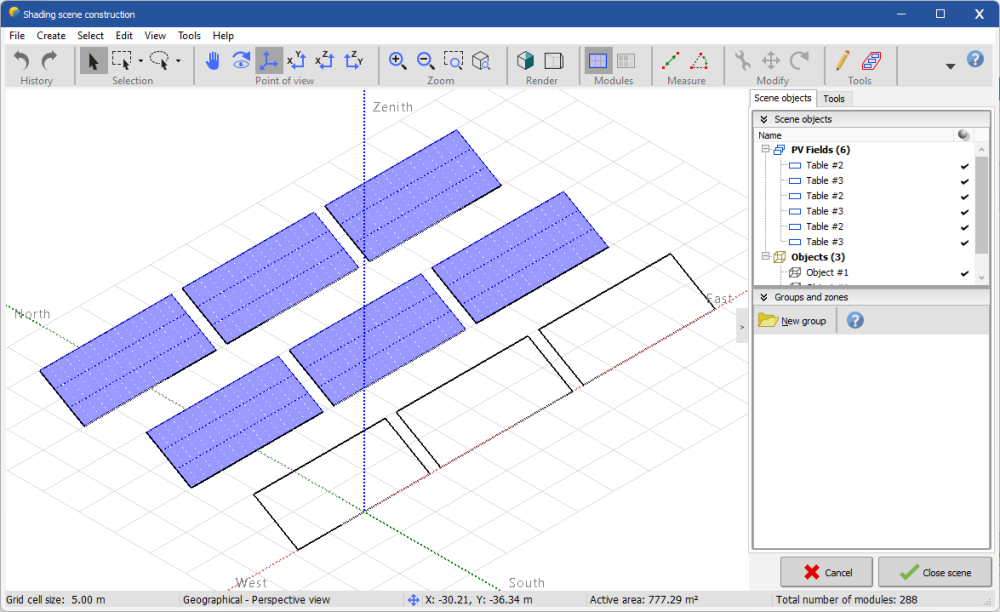The height and width of the screenshot is (612, 1000).
Task: Select the pencil icon in Tools
Action: (x=843, y=61)
